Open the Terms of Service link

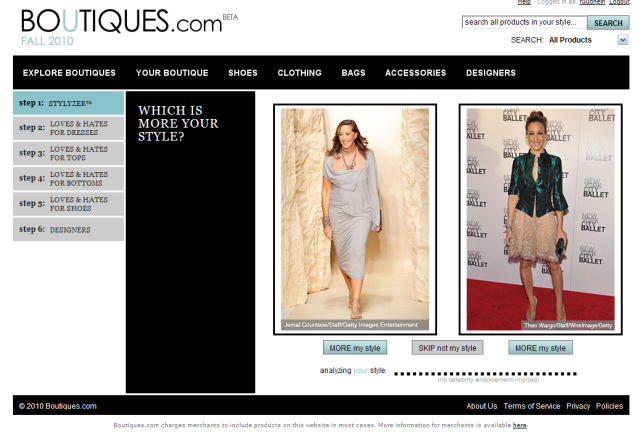(531, 406)
